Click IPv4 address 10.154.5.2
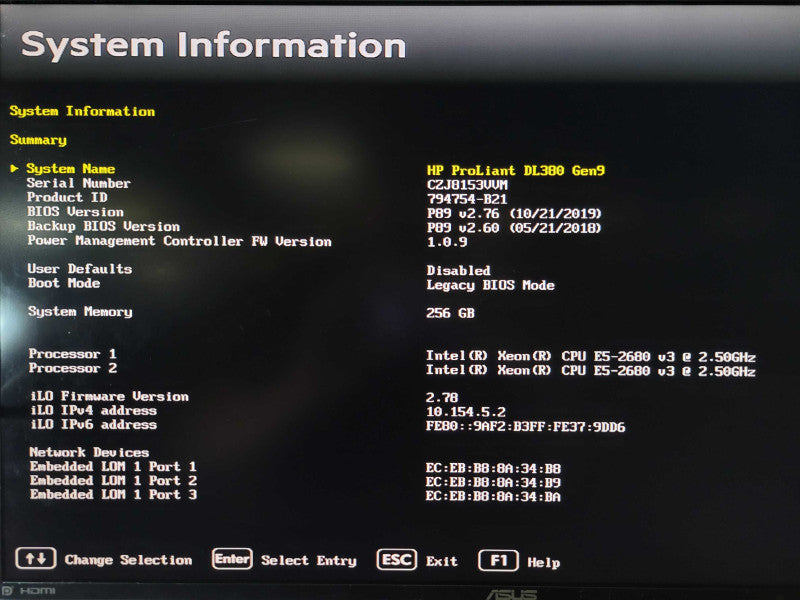Viewport: 800px width, 600px height. 466,412
